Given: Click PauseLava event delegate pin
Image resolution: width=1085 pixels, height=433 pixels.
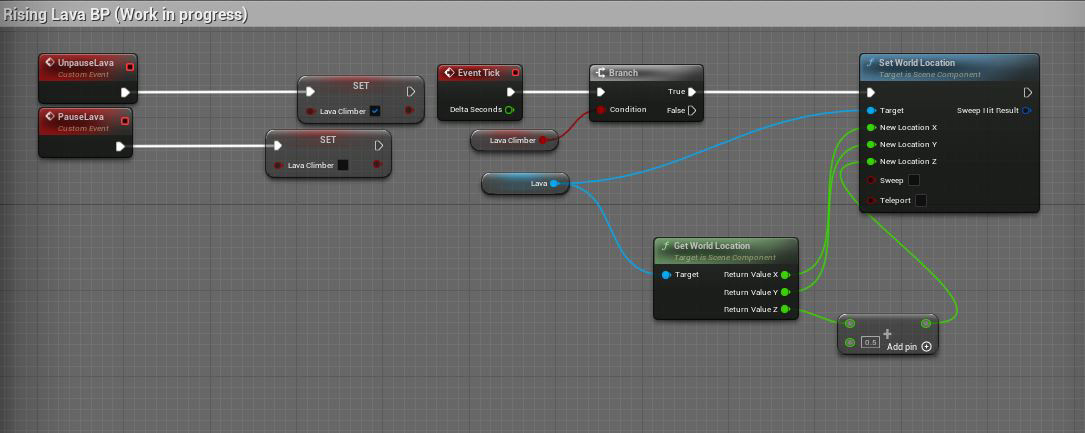Looking at the screenshot, I should 125,121.
